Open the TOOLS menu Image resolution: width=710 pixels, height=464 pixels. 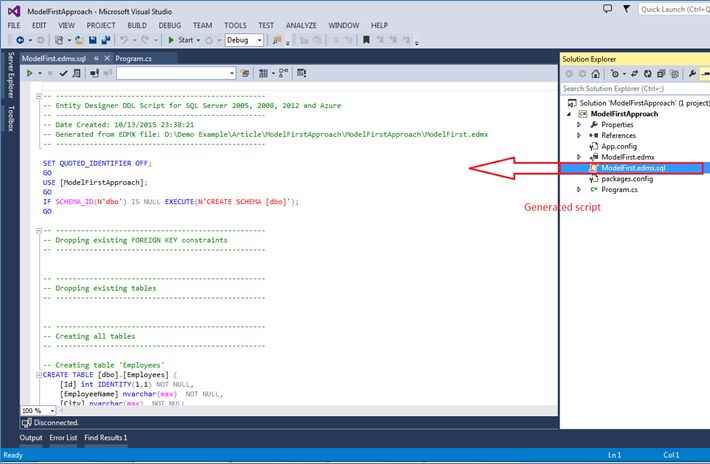(235, 25)
